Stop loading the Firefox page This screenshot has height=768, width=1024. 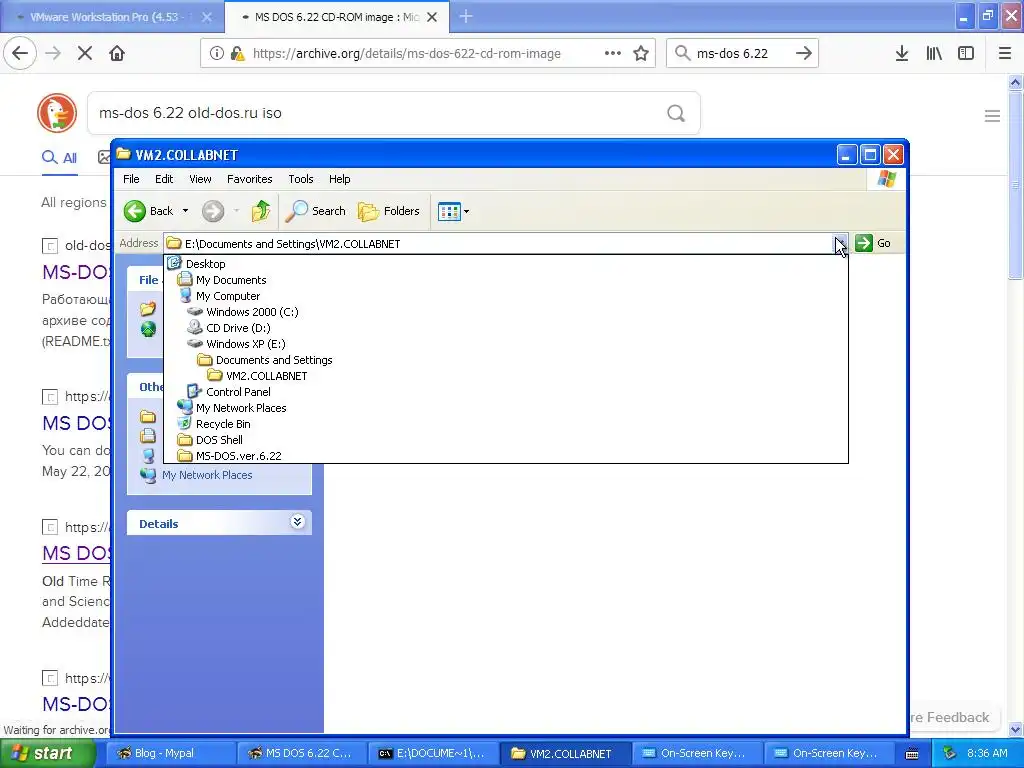pos(85,53)
